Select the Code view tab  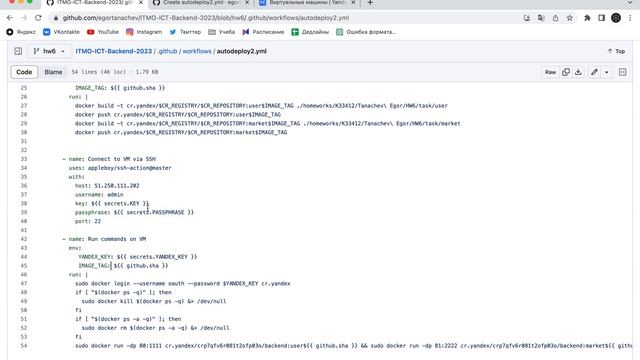[x=24, y=72]
